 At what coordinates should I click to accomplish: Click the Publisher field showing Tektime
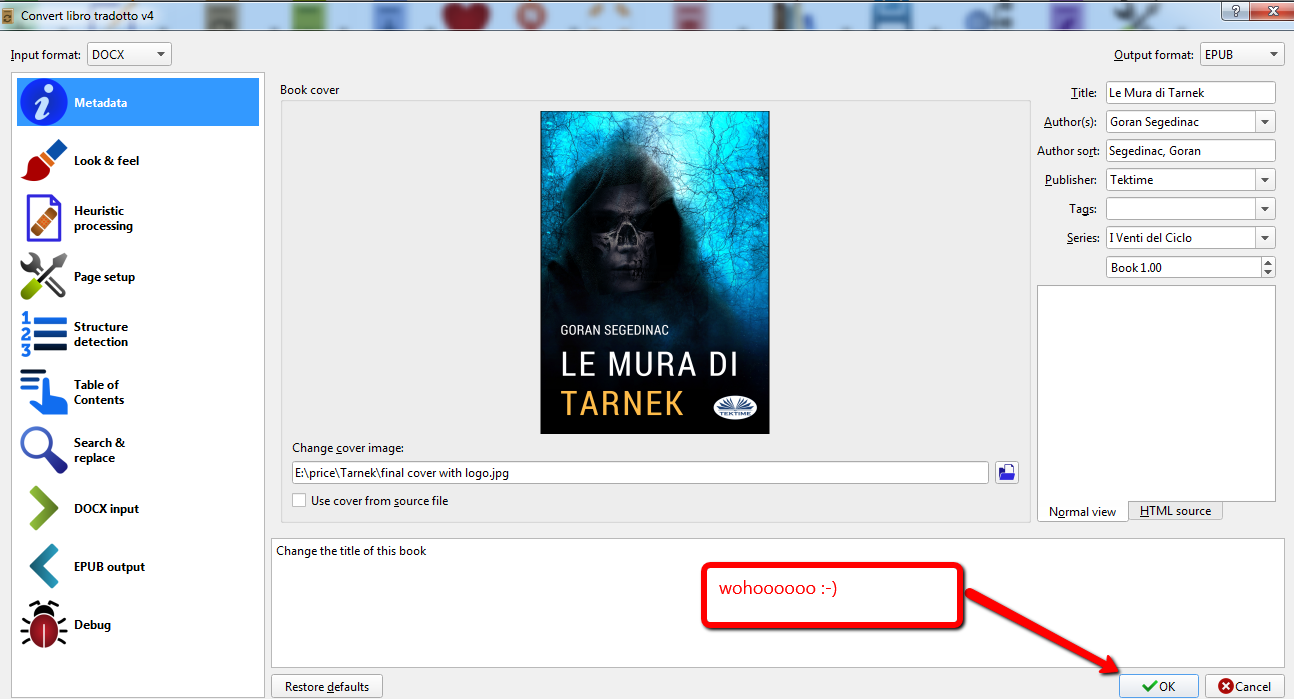pyautogui.click(x=1181, y=180)
